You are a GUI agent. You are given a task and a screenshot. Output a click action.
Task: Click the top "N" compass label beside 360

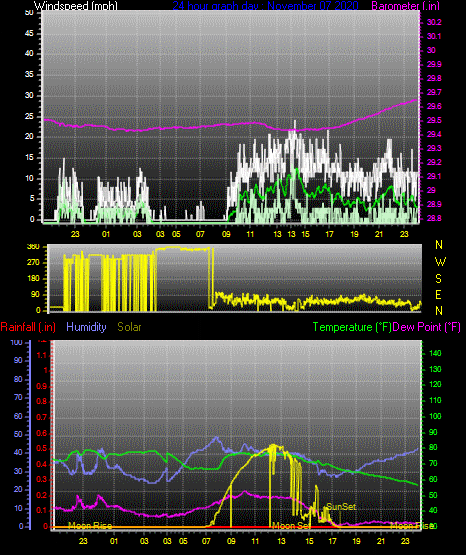coord(439,245)
